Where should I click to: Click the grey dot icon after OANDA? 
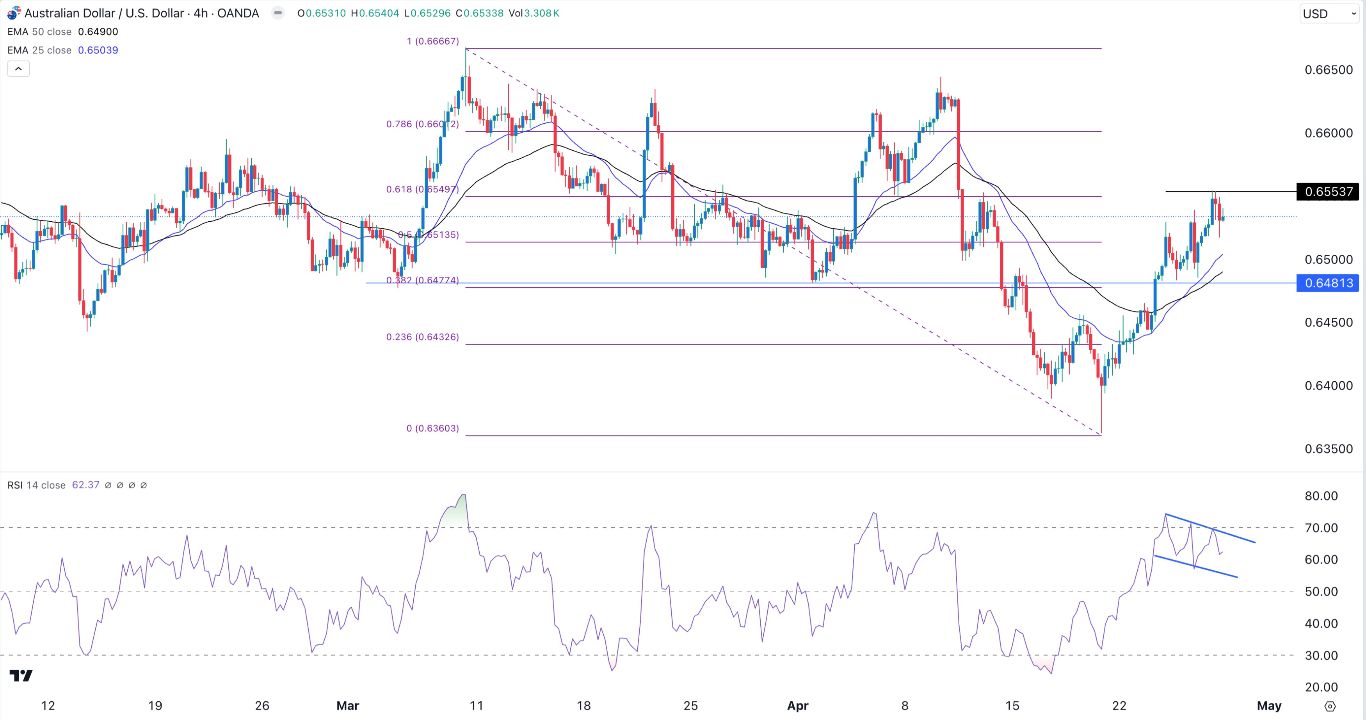[x=277, y=14]
